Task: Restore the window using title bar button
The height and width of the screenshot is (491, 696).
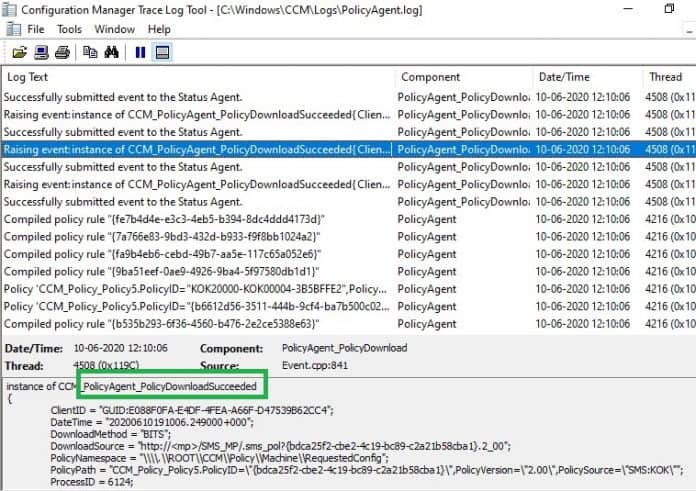Action: tap(669, 8)
